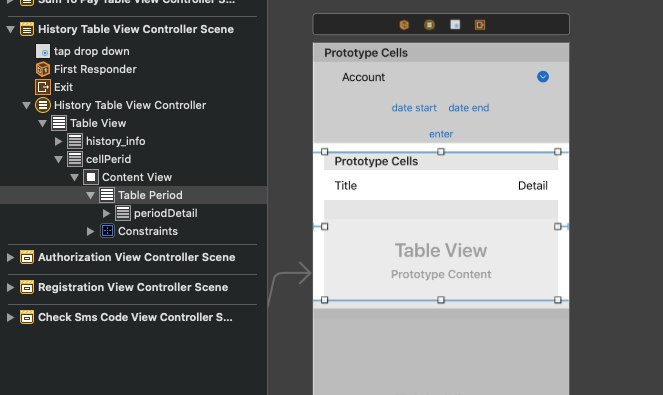Select the periodDetail row
This screenshot has height=395, width=663.
134,214
